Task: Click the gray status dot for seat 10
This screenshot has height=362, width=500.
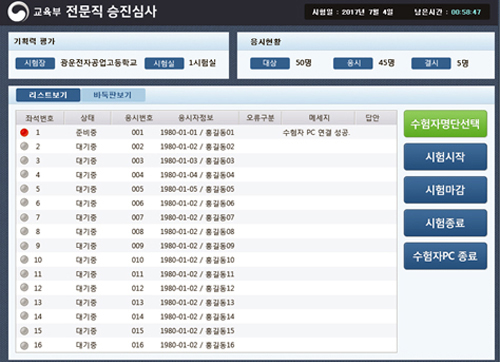Action: [24, 259]
